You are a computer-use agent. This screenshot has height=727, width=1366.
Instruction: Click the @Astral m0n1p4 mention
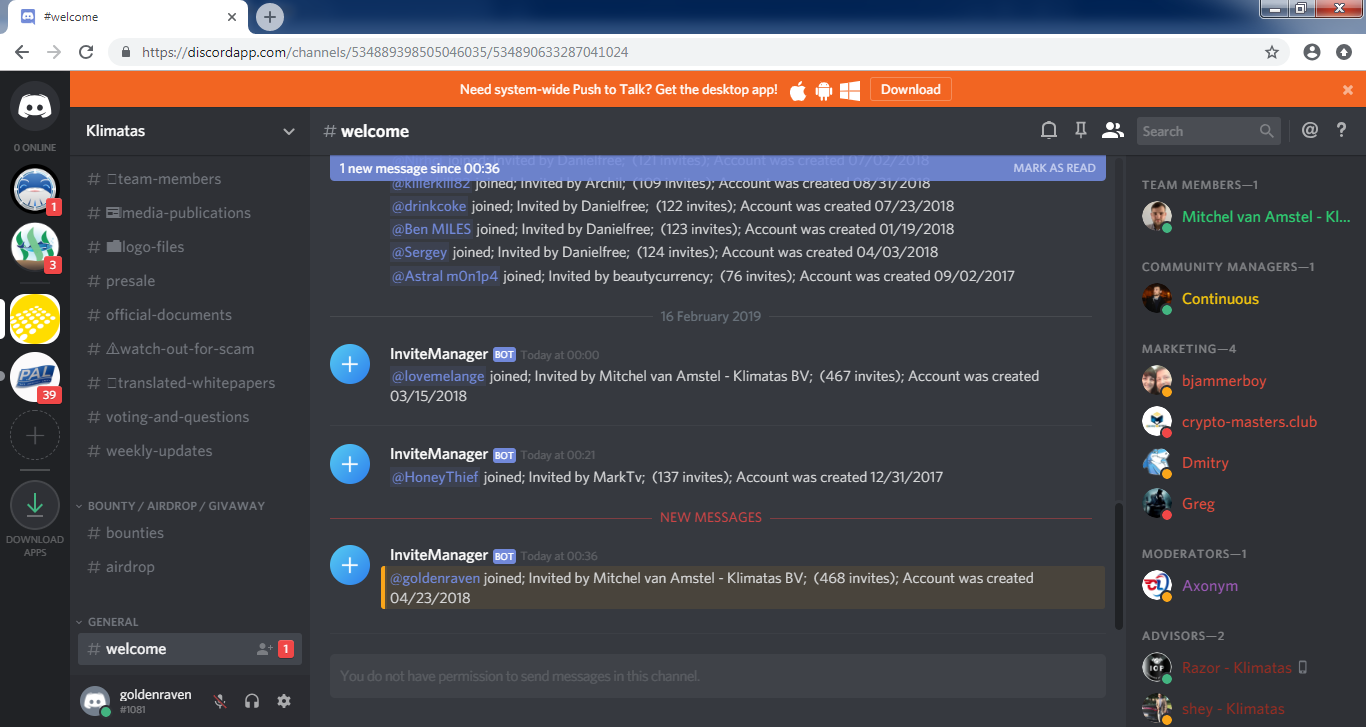444,276
